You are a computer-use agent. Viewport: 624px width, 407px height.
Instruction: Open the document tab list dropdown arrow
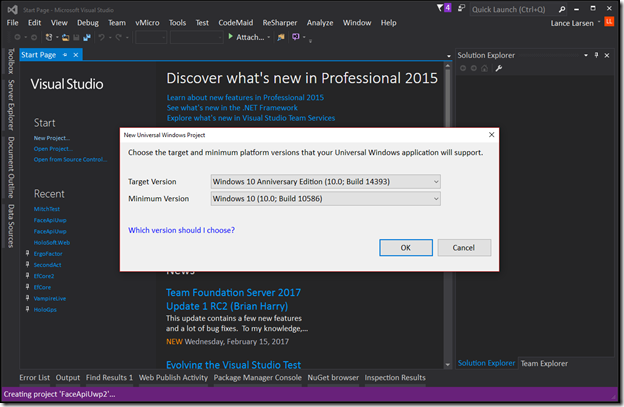(x=448, y=56)
